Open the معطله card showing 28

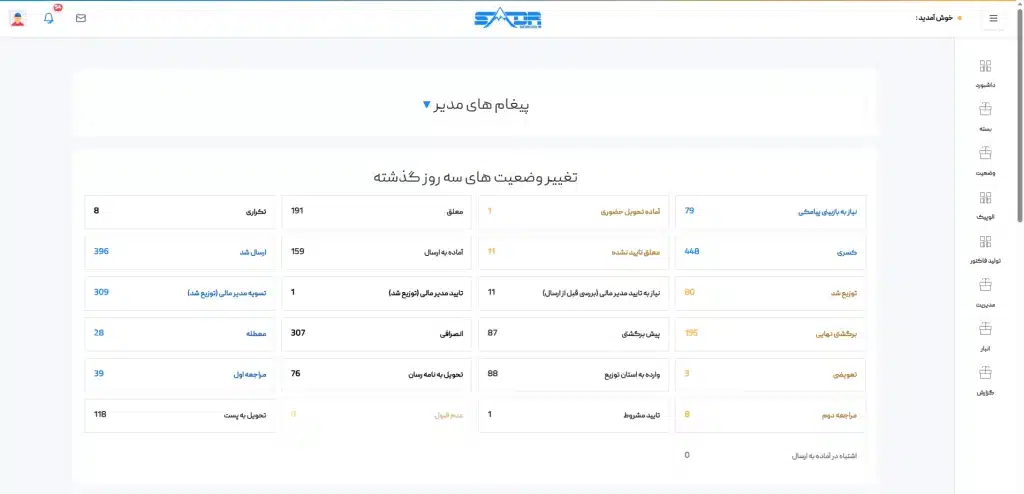pos(180,334)
